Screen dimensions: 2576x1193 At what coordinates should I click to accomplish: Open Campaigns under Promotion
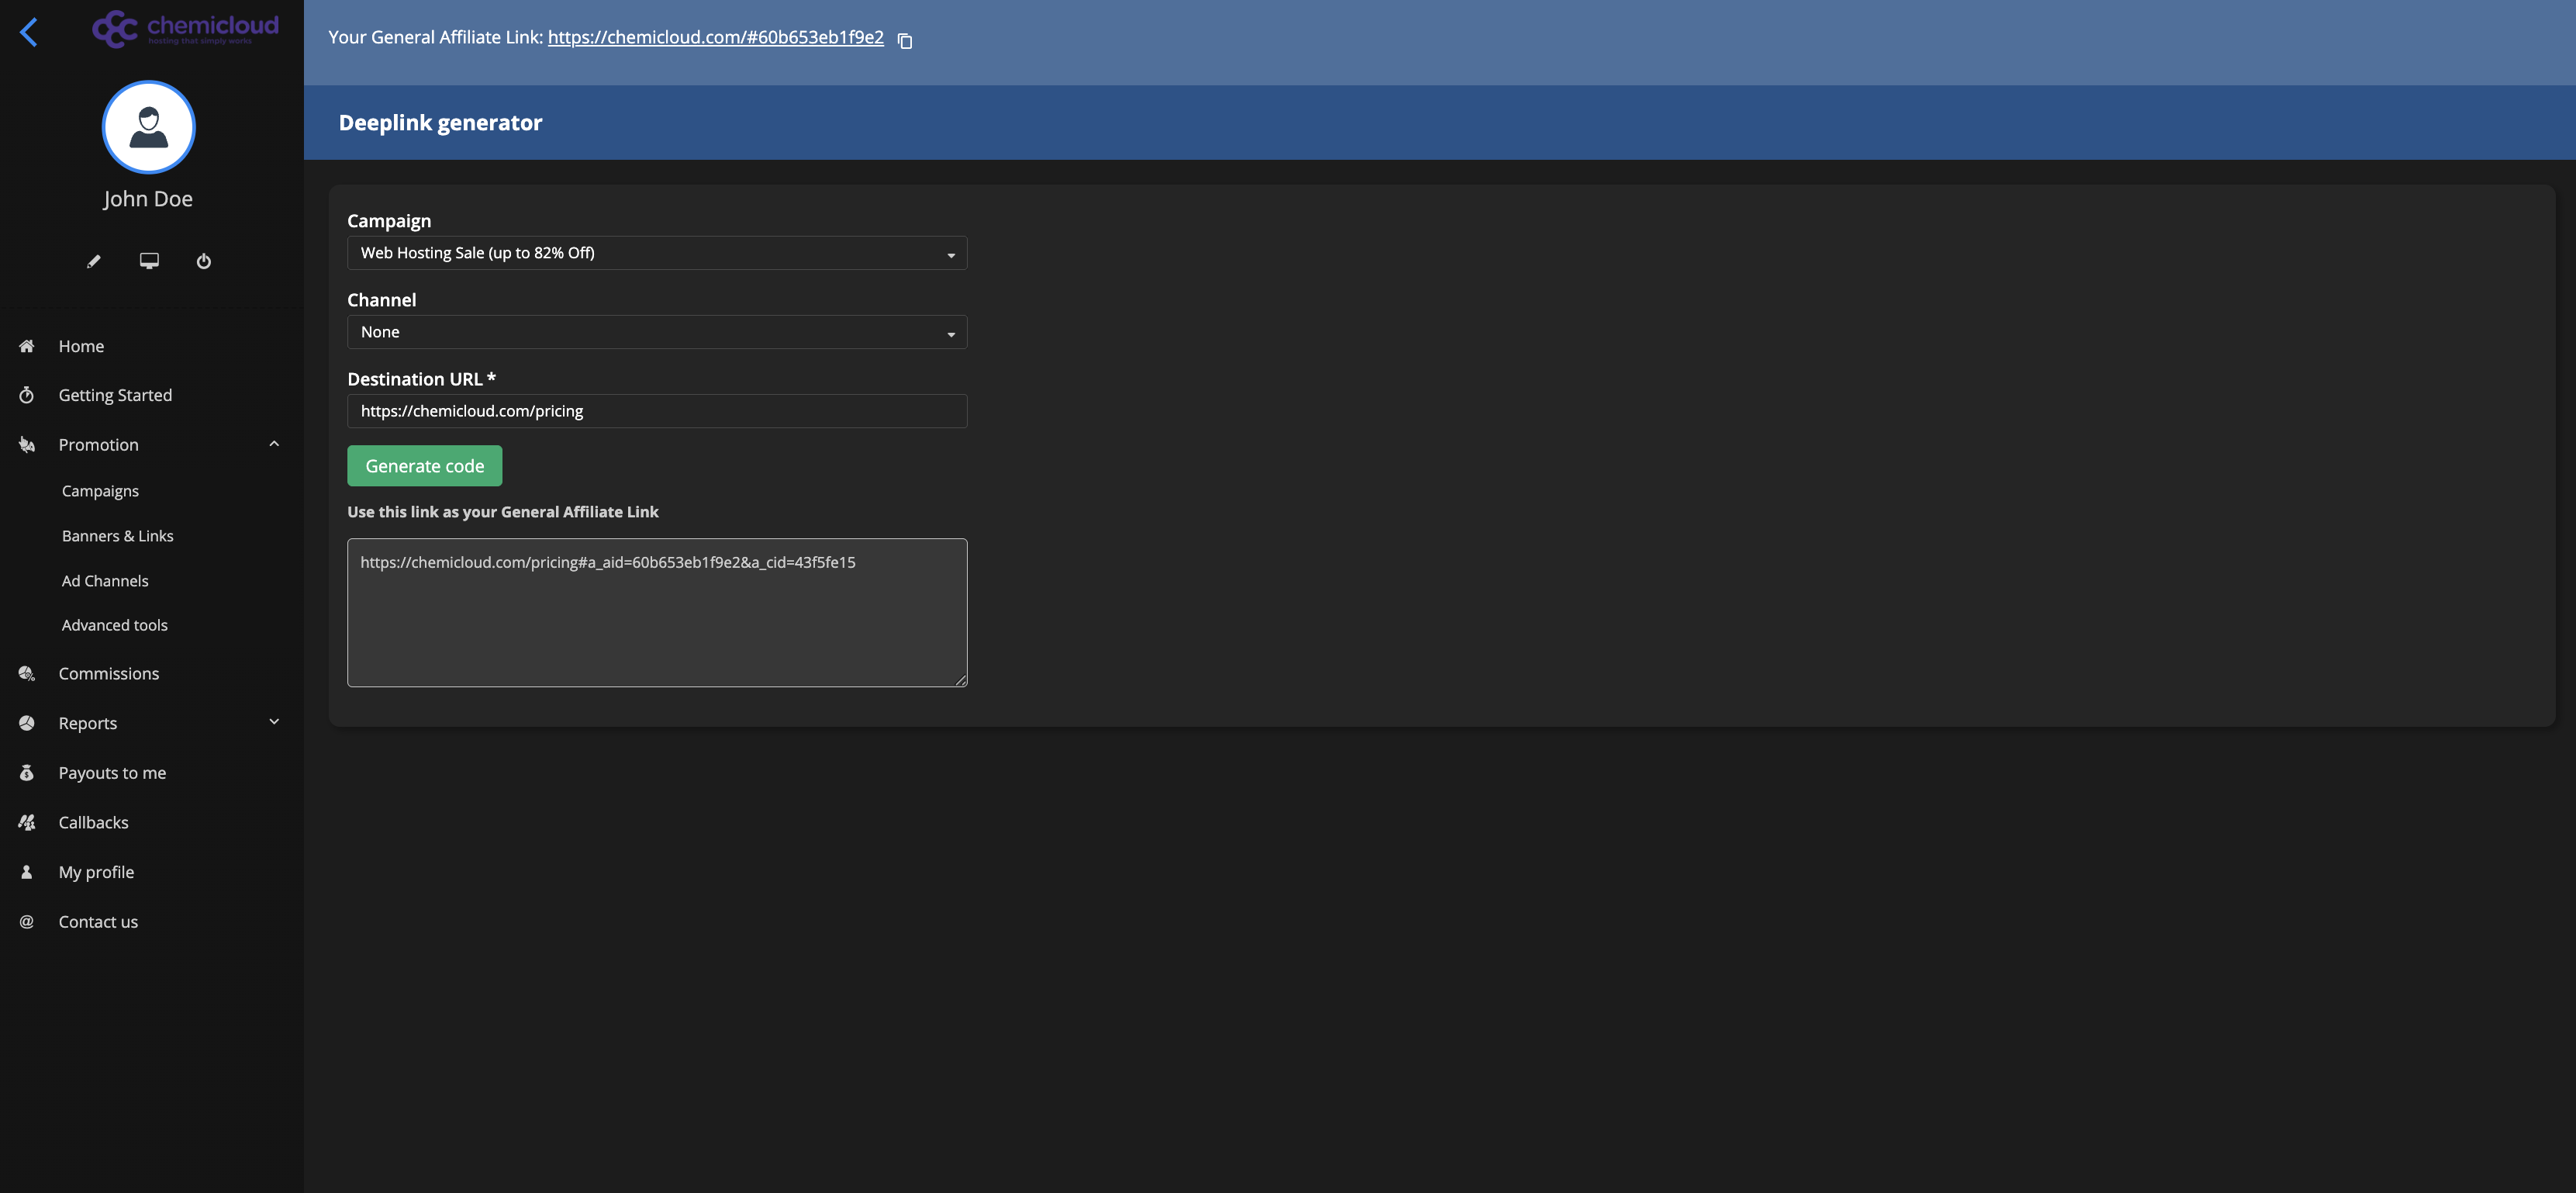[x=100, y=491]
